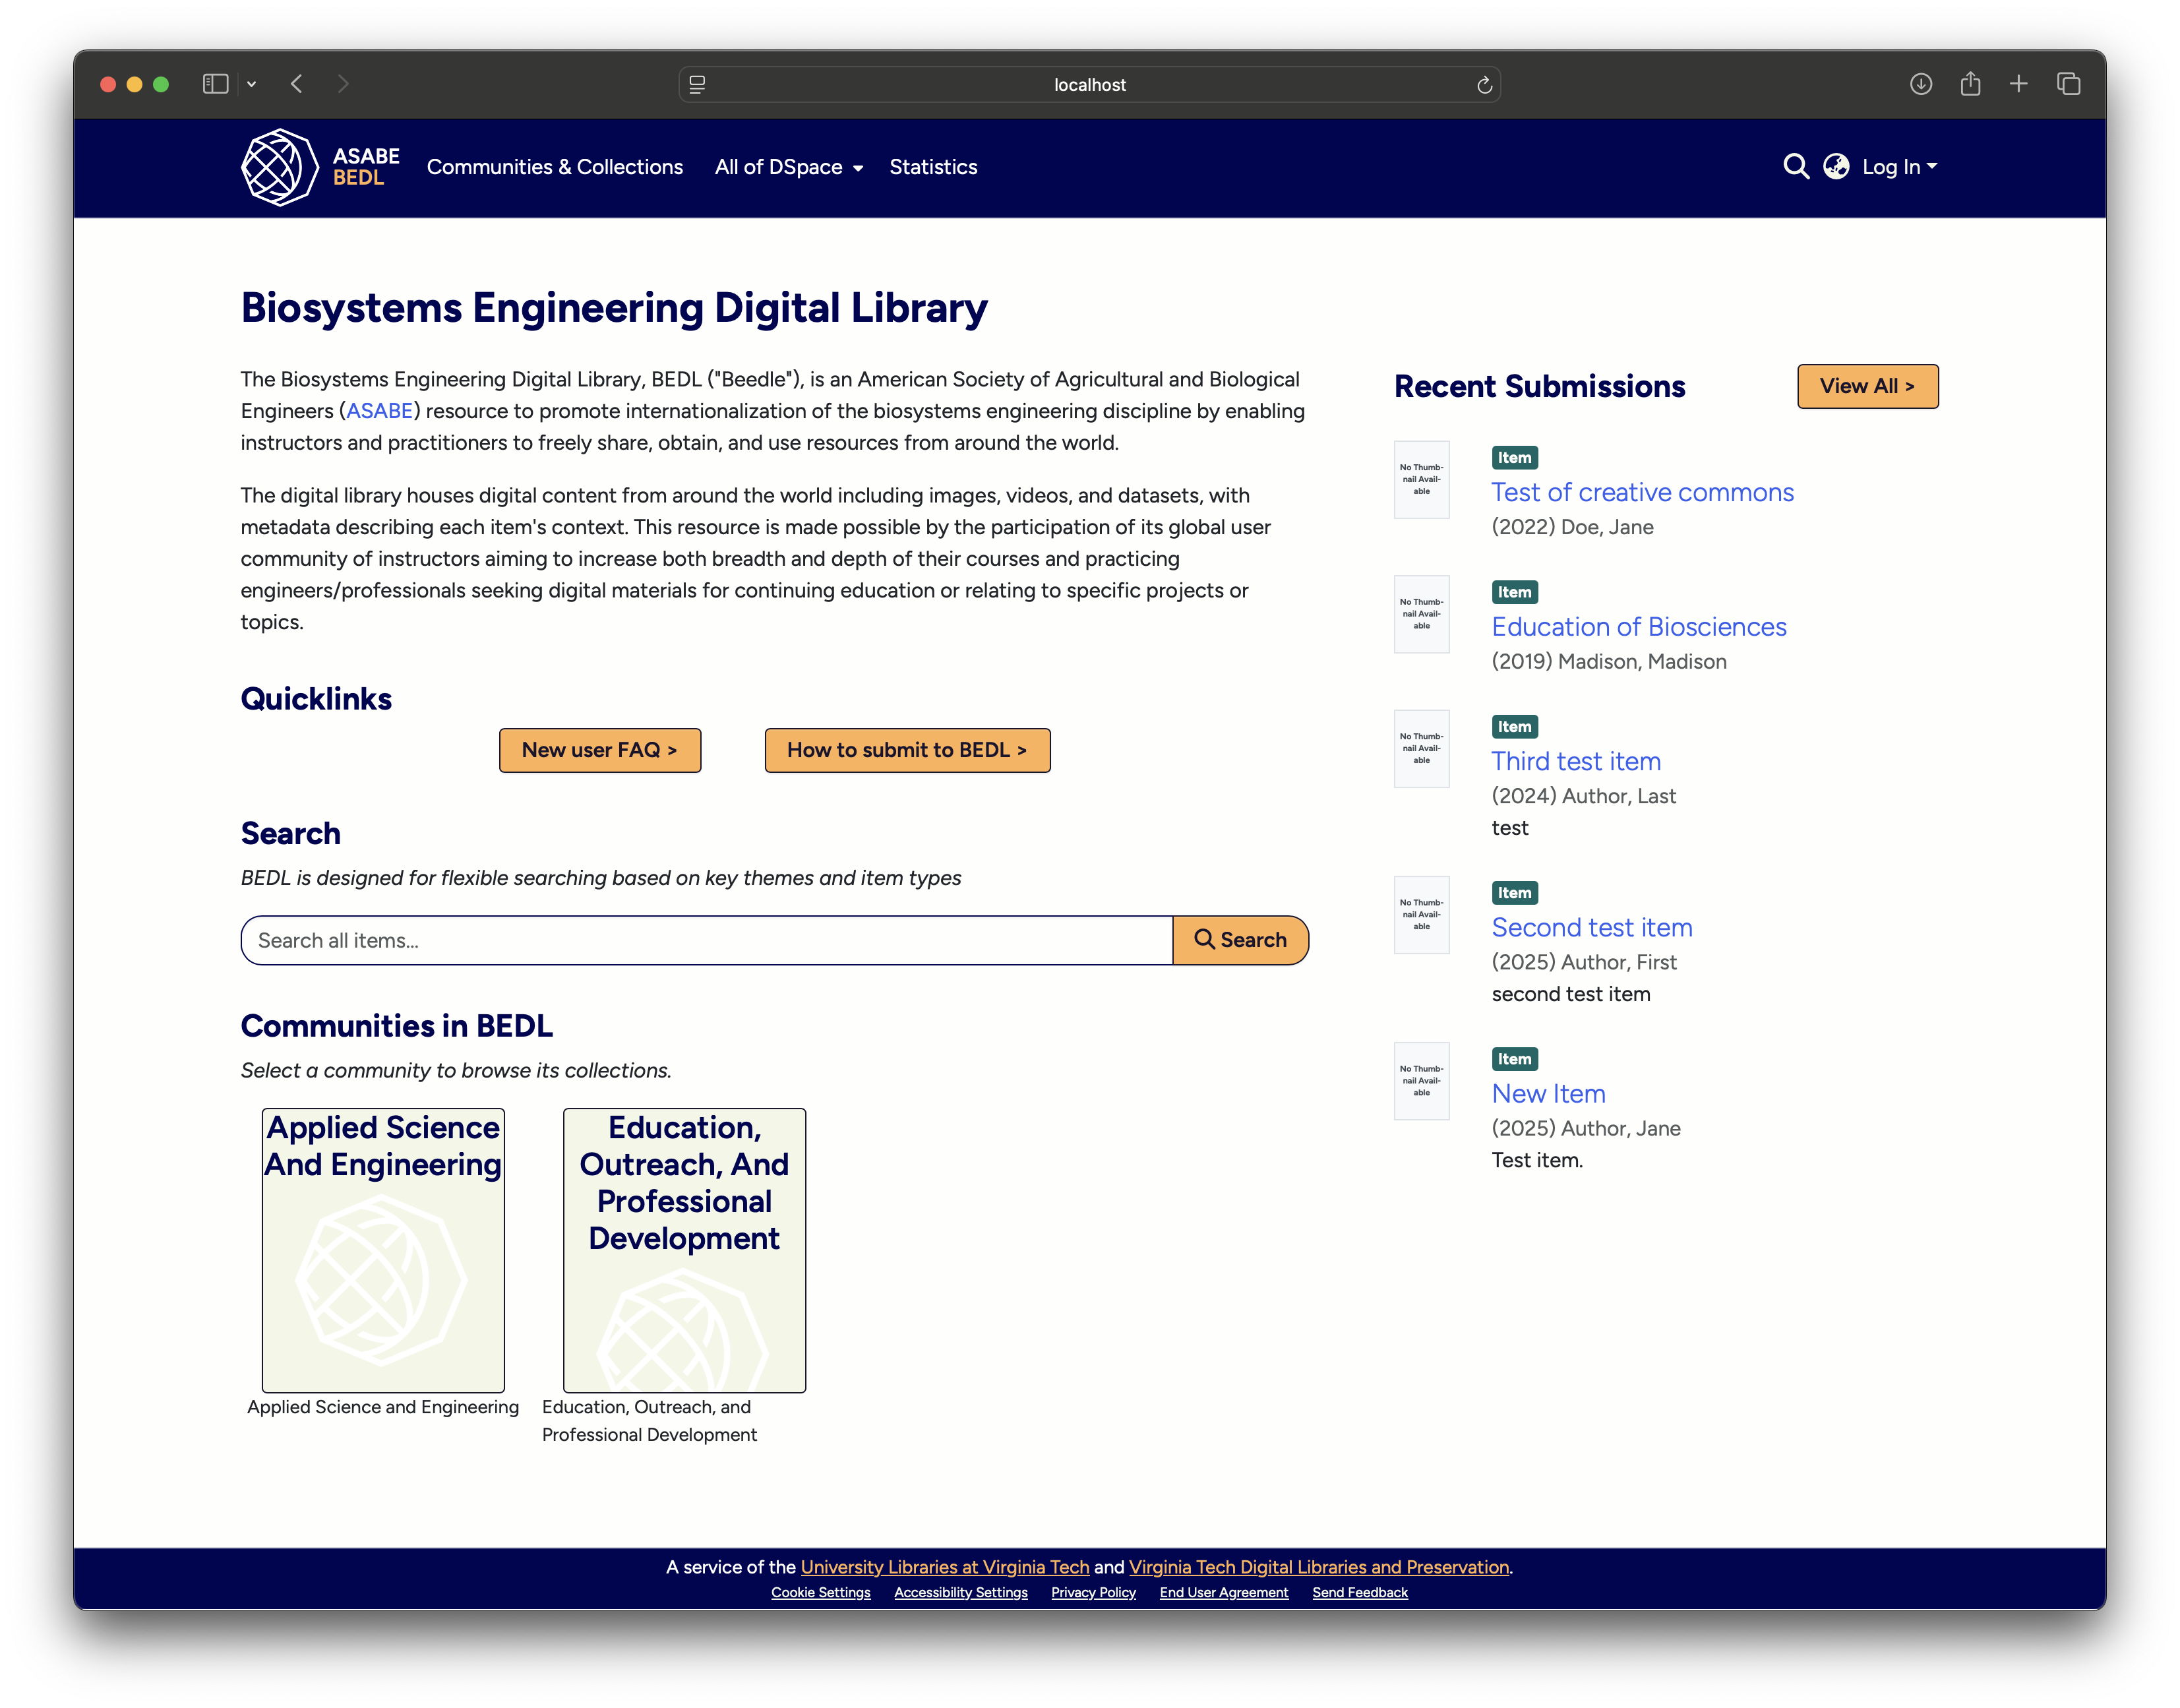Open the Log In dropdown
The width and height of the screenshot is (2180, 1708).
[1898, 167]
